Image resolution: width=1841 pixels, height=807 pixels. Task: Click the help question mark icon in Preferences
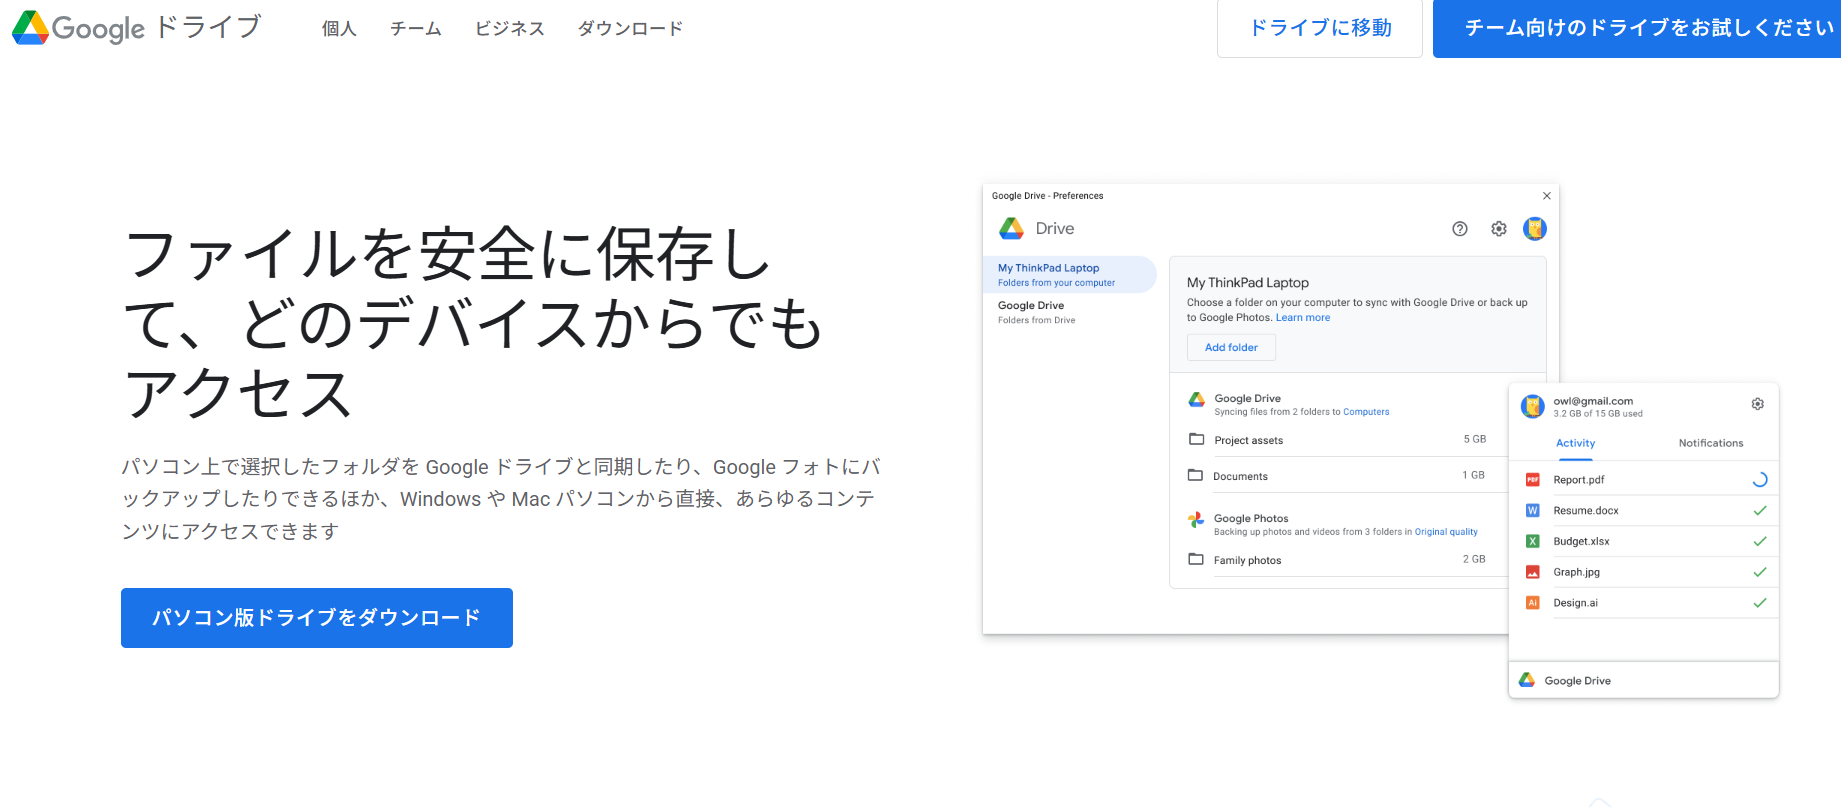[x=1460, y=229]
